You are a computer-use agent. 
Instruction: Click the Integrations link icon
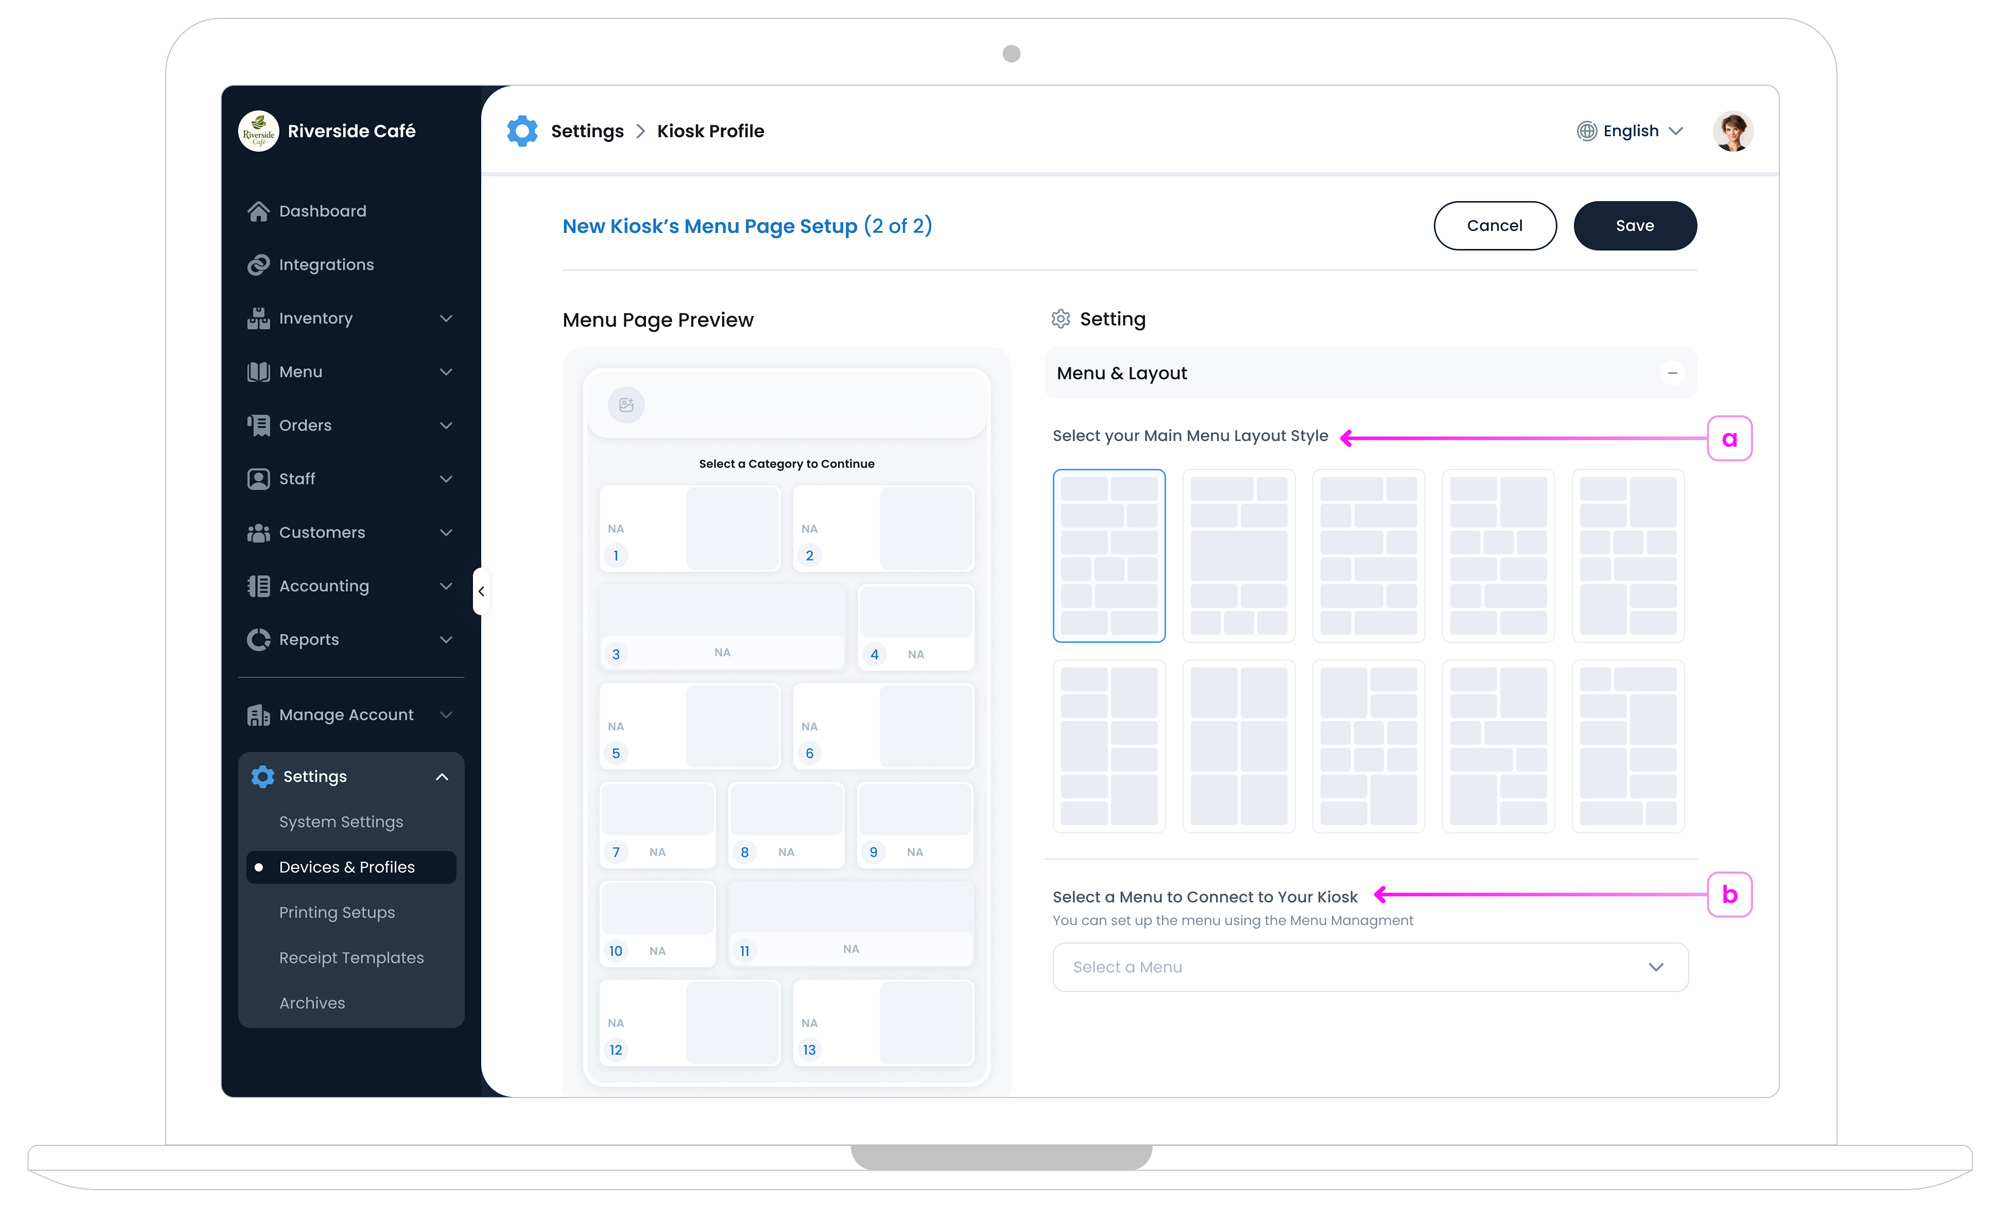258,265
